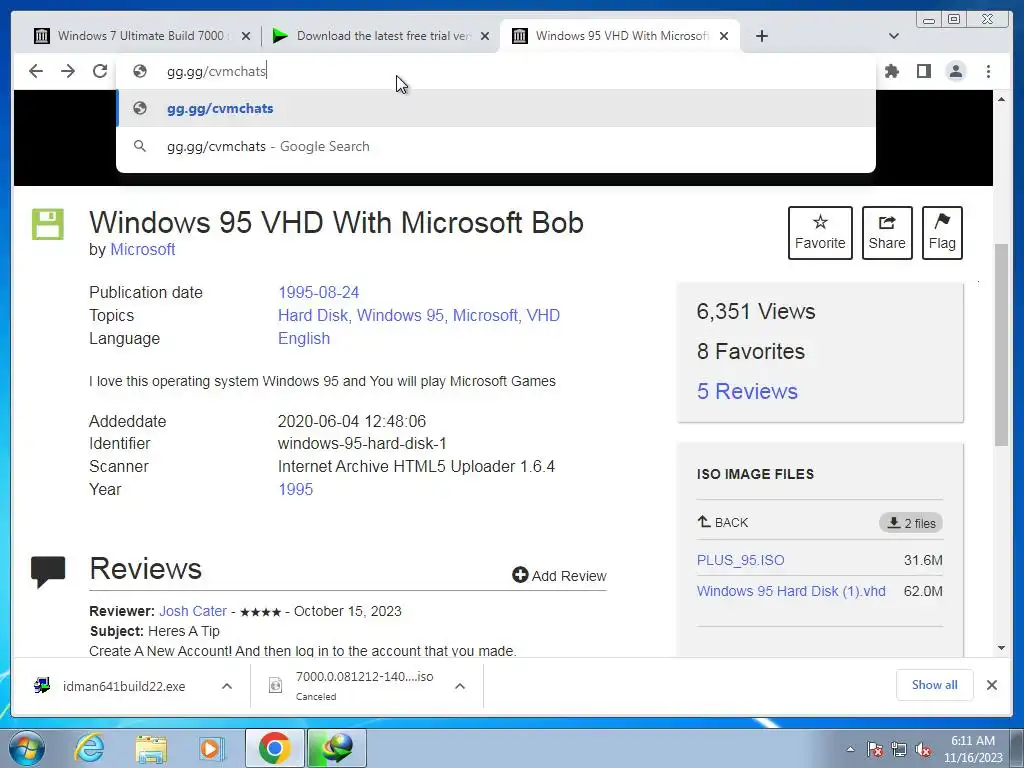Open the English language link
Viewport: 1024px width, 768px height.
coord(304,338)
